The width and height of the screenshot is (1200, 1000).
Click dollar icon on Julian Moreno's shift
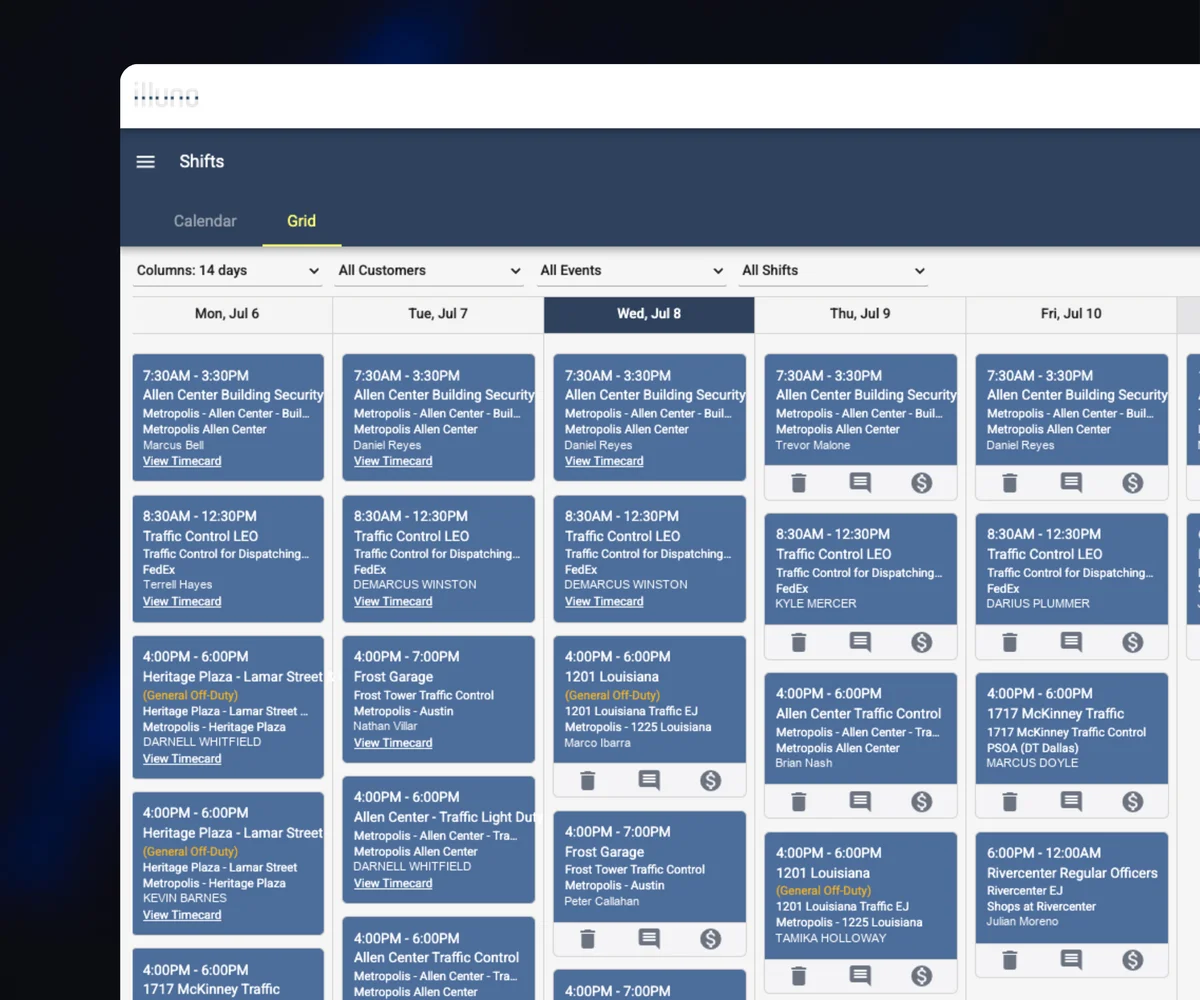pyautogui.click(x=1133, y=960)
